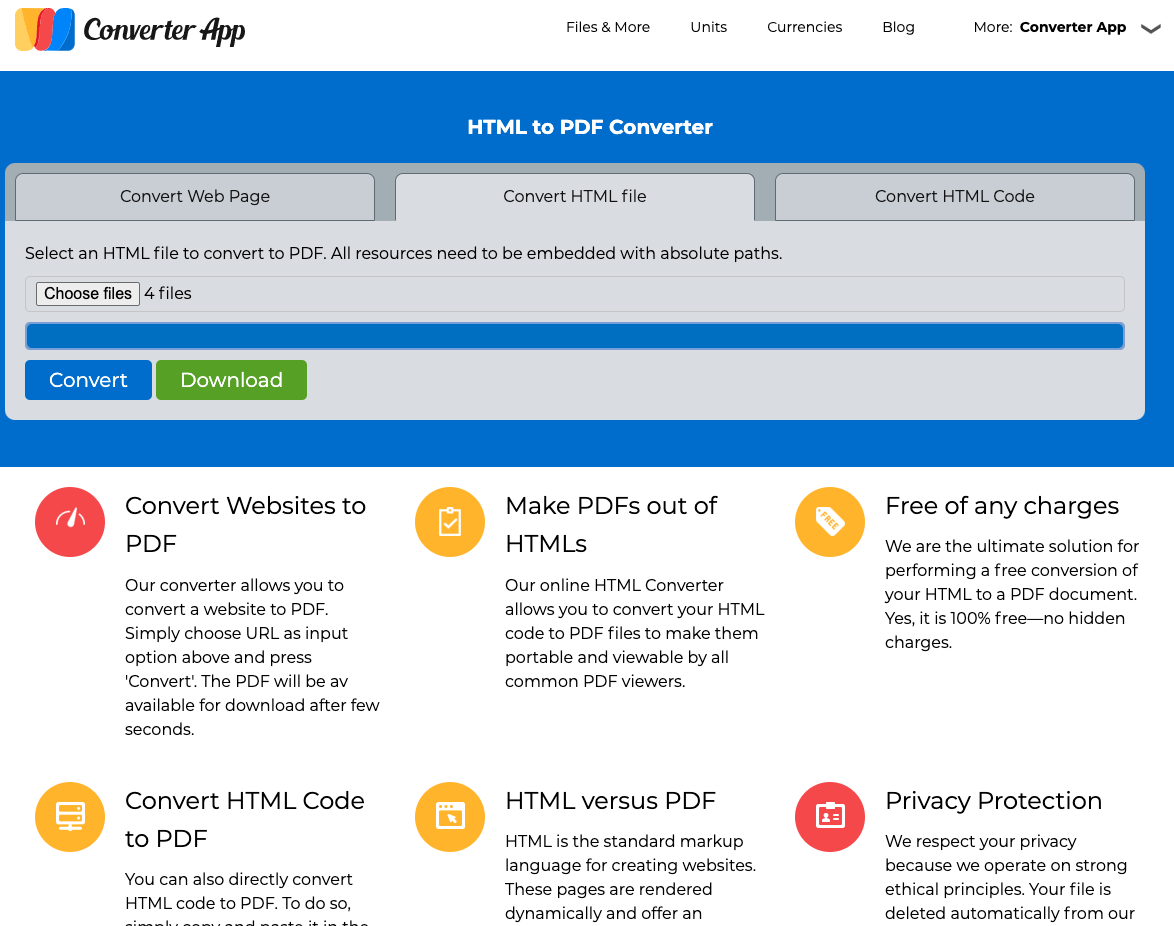The width and height of the screenshot is (1174, 926).
Task: Switch to the Convert HTML Code tab
Action: [x=954, y=196]
